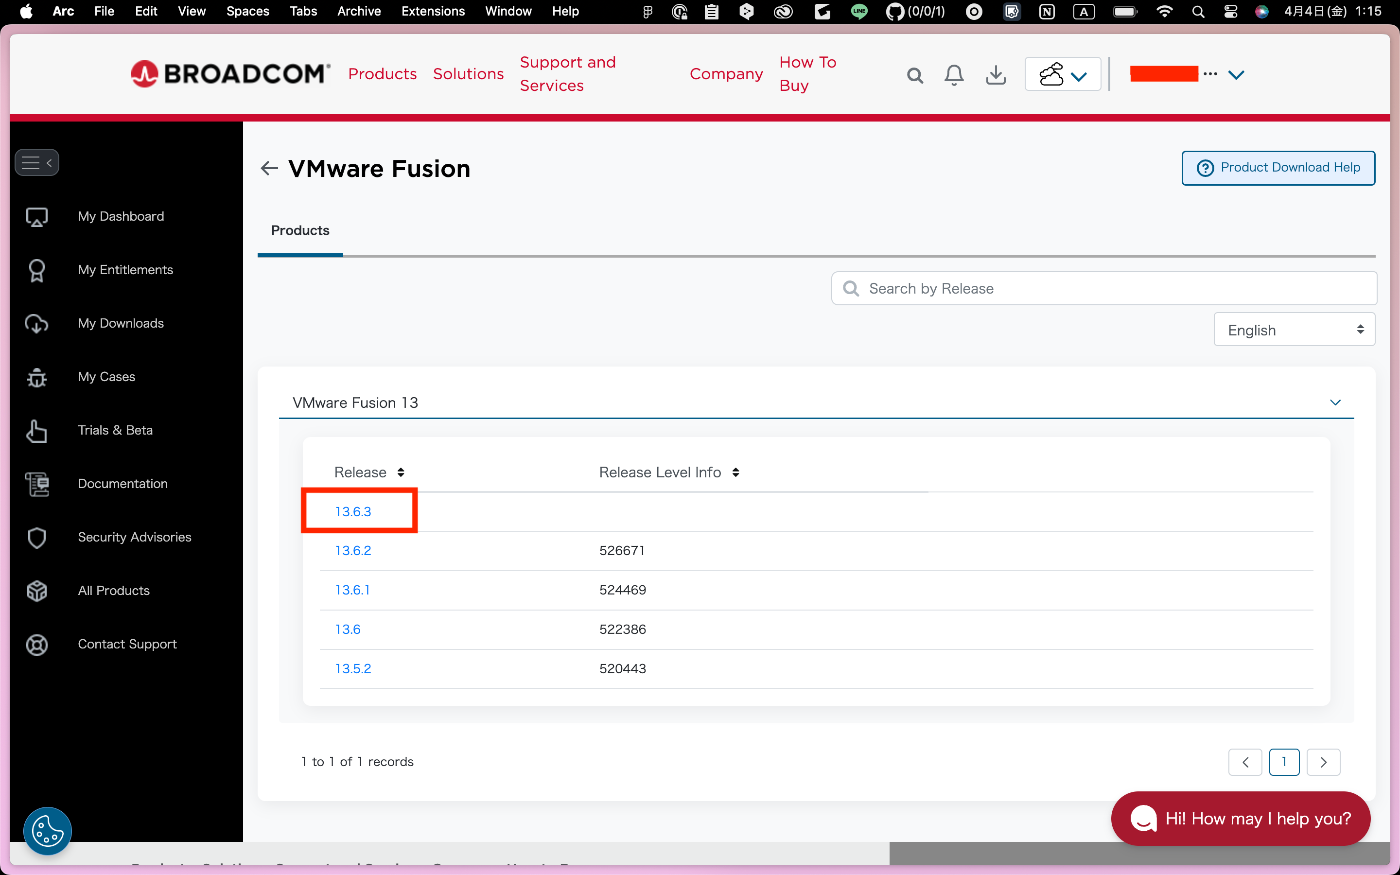Image resolution: width=1400 pixels, height=875 pixels.
Task: Open the cloud portal switcher dropdown
Action: pyautogui.click(x=1063, y=75)
